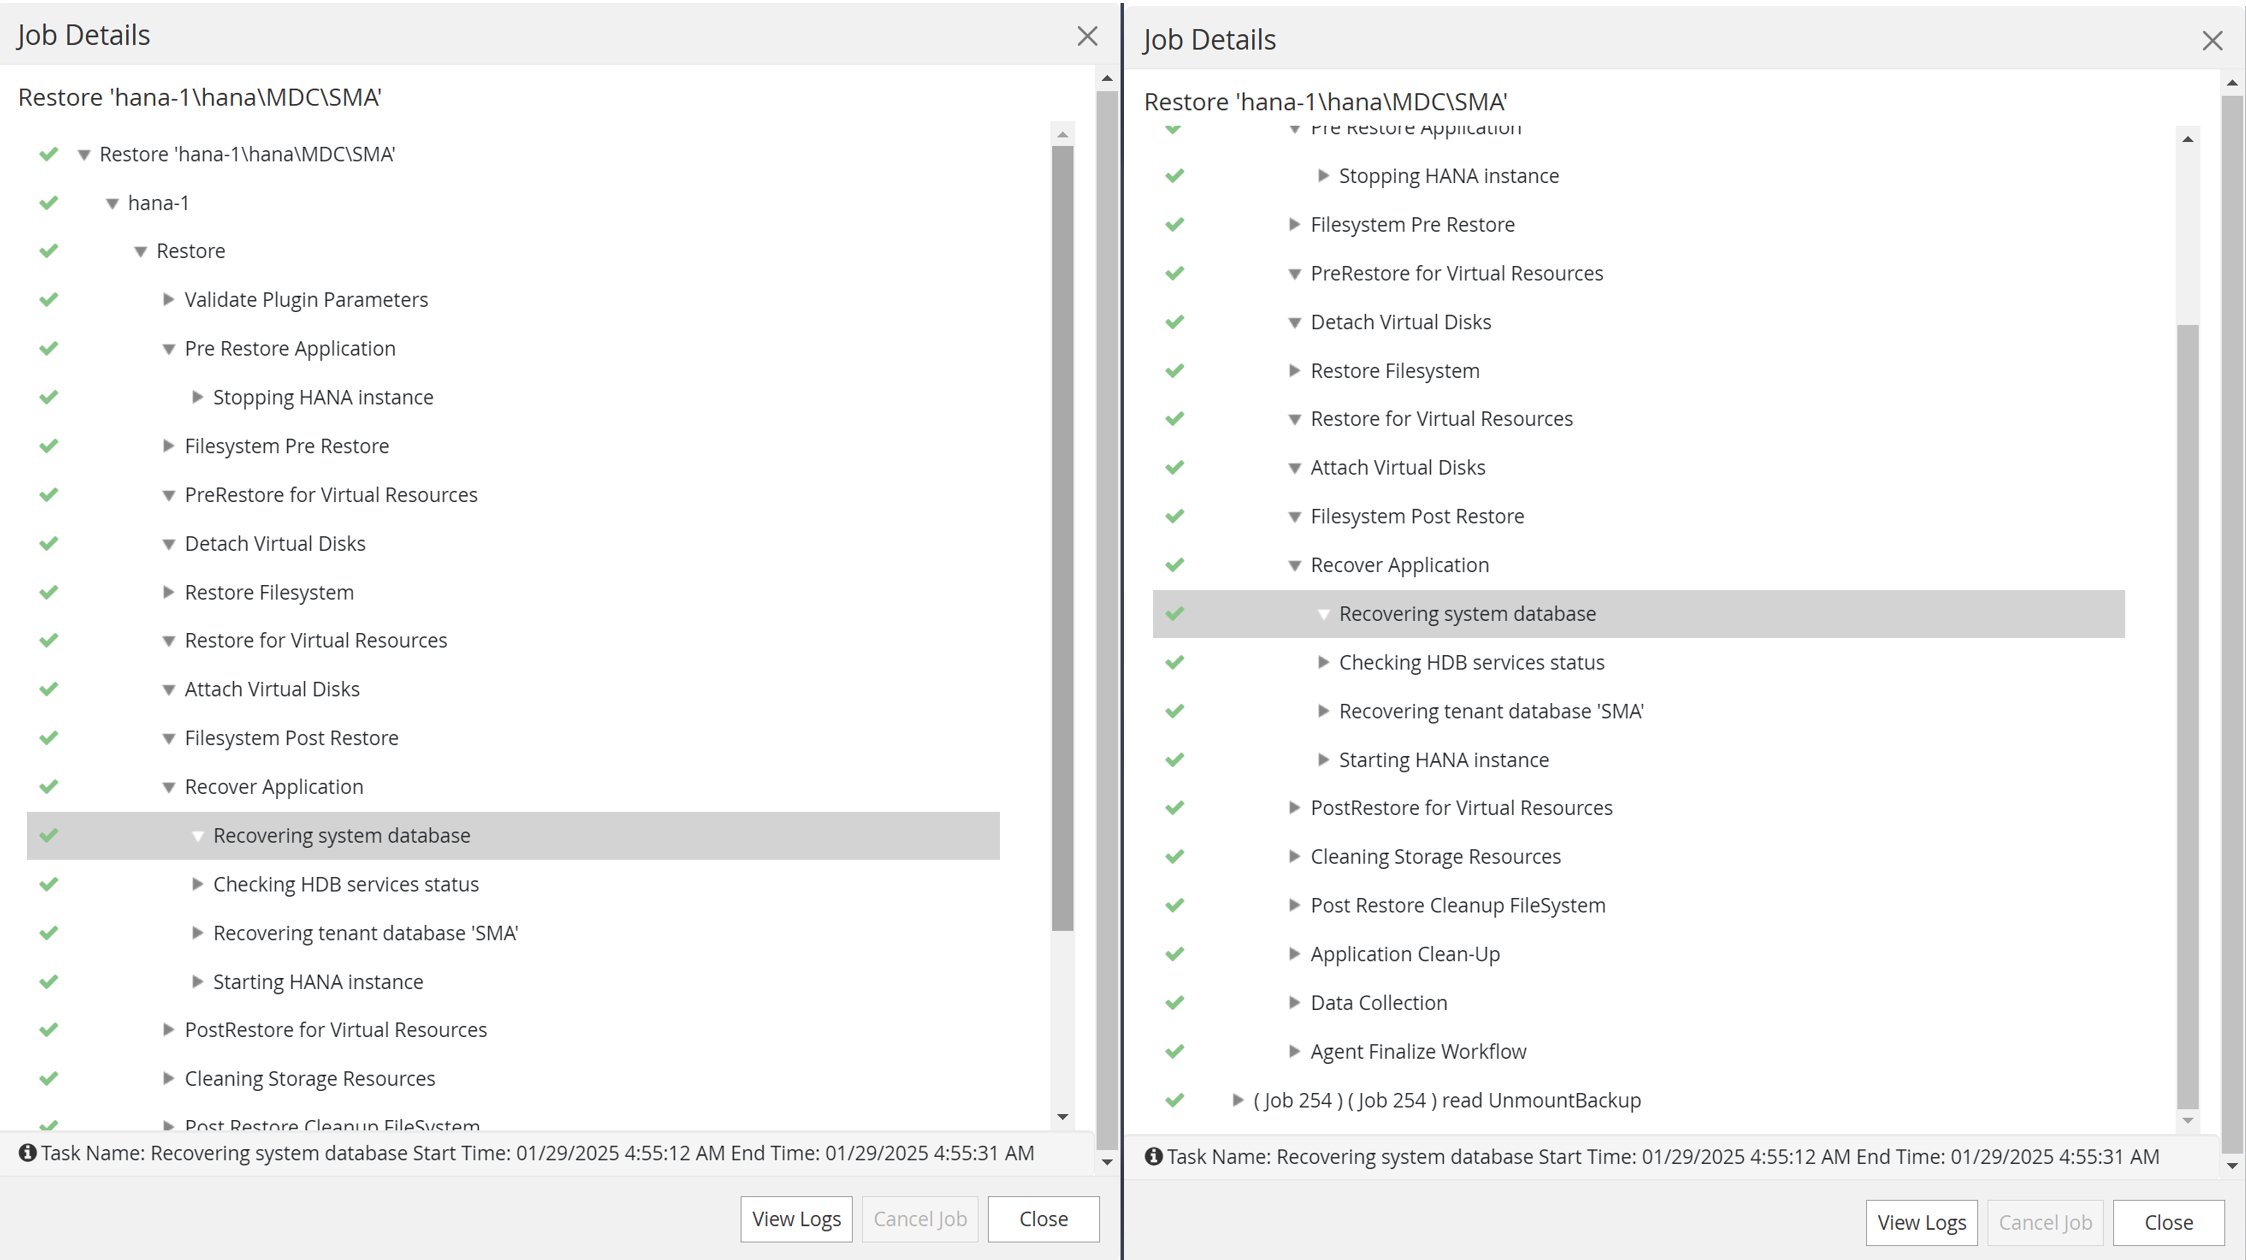2246x1260 pixels.
Task: Click green checkmark beside Data Collection
Action: point(1175,1003)
